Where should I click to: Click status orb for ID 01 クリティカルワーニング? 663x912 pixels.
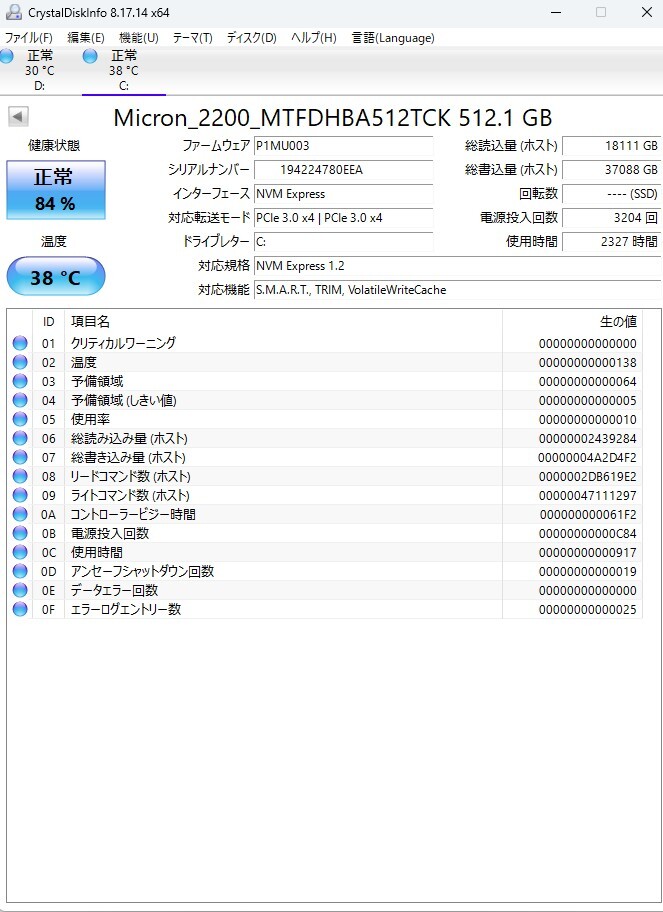[x=20, y=343]
